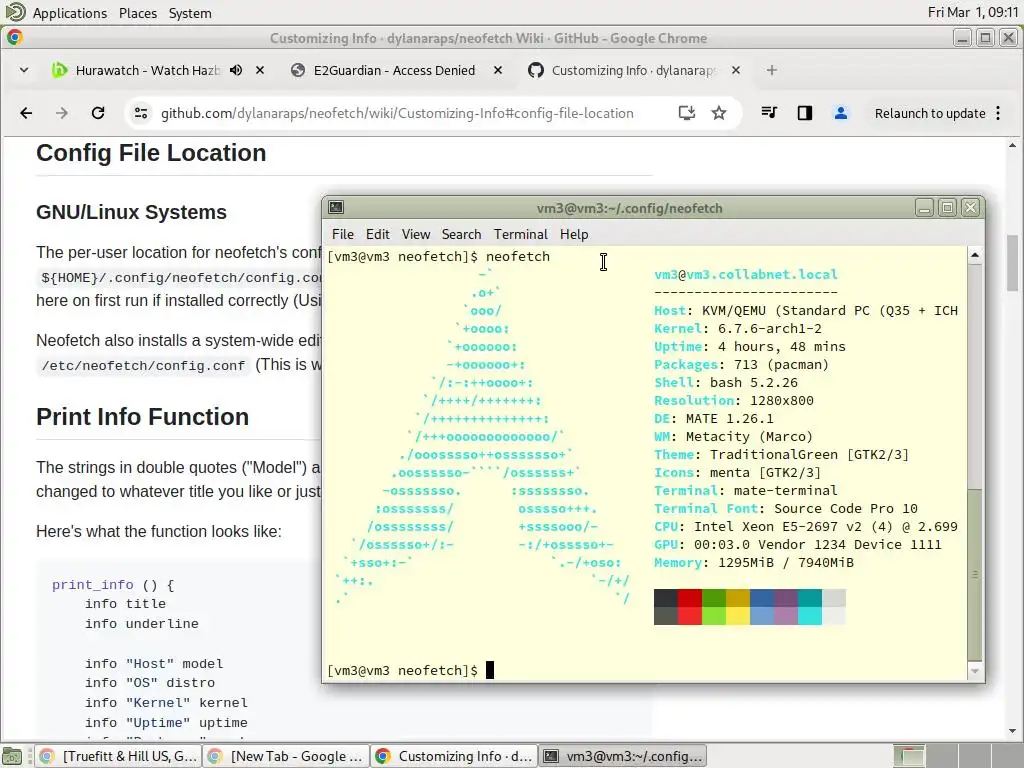The height and width of the screenshot is (768, 1024).
Task: Click the show desktop icon in bottom panel
Action: coord(12,756)
